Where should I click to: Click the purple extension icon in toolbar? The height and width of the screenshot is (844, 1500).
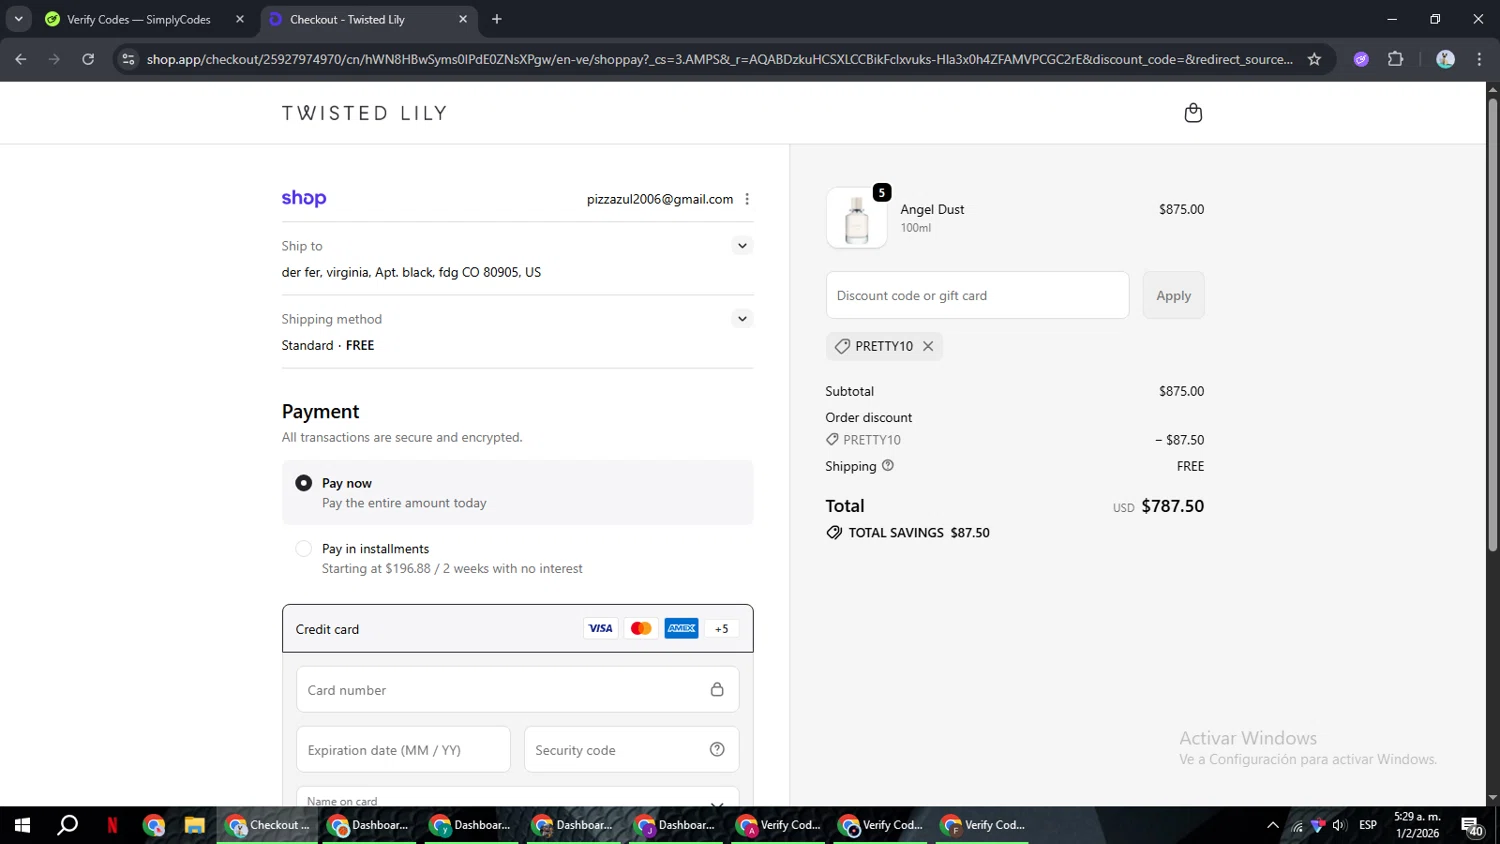coord(1361,59)
